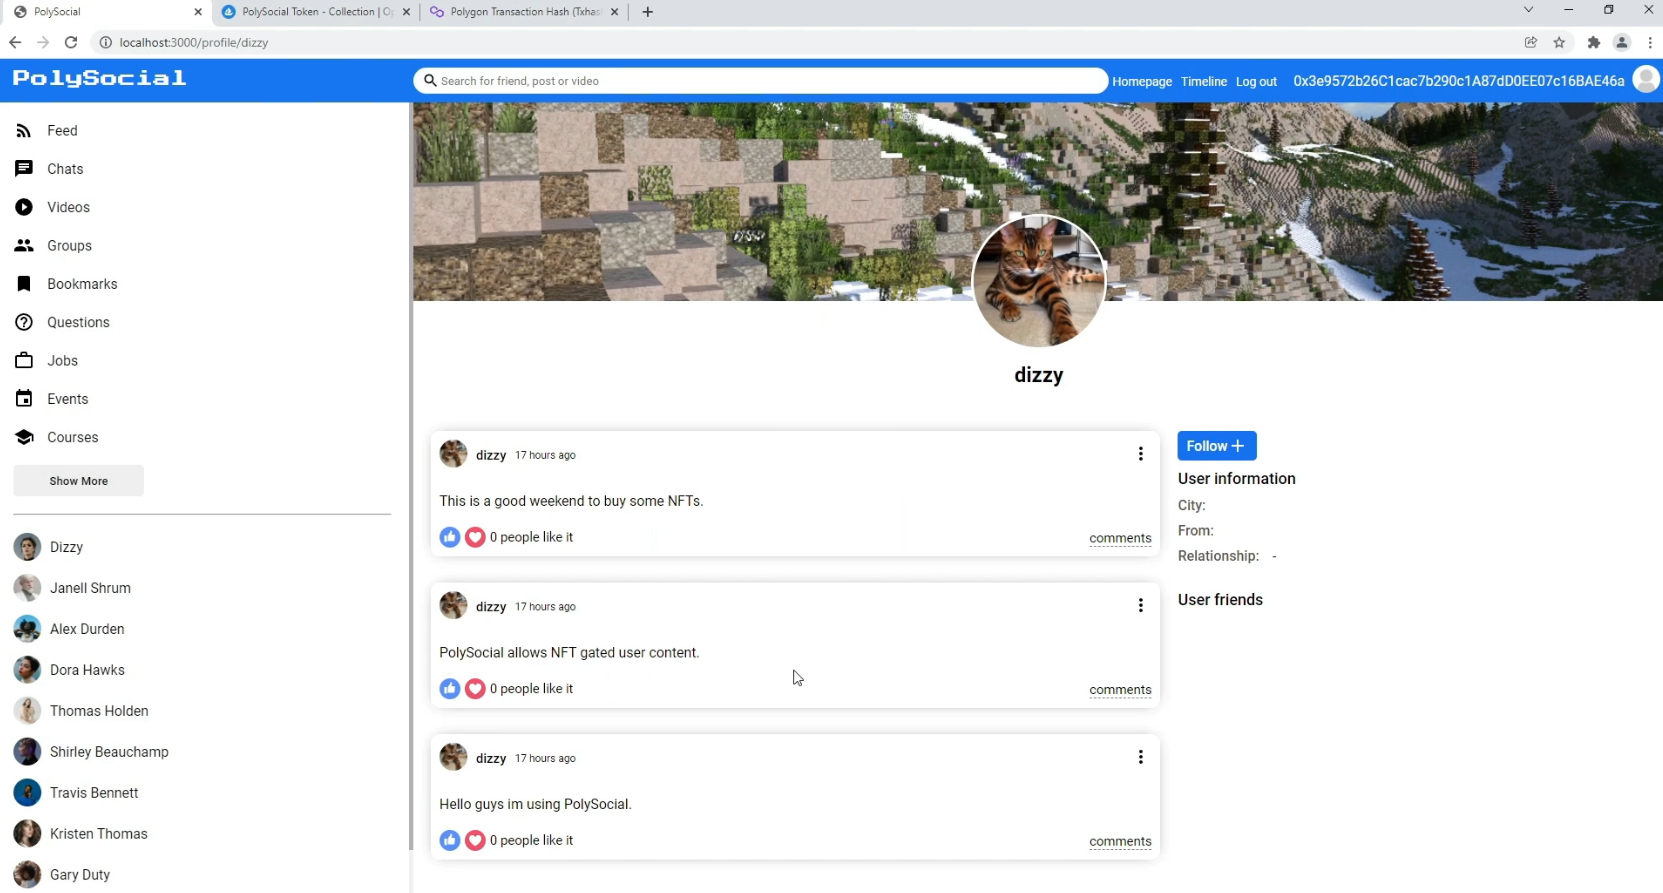Open the tab search dropdown arrow
This screenshot has width=1663, height=893.
click(x=1528, y=10)
